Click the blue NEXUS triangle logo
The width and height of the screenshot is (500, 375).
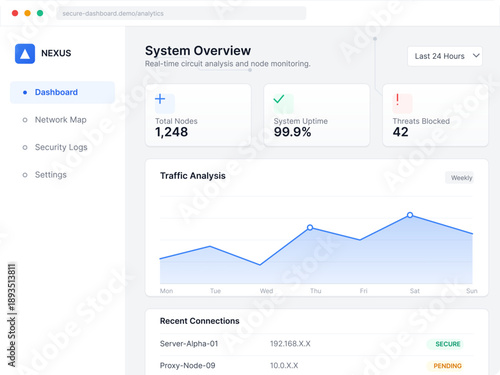[25, 54]
